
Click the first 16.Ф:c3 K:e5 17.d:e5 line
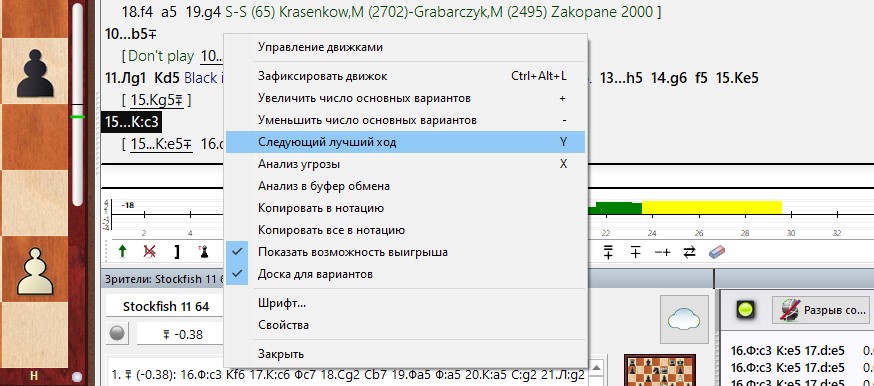pyautogui.click(x=788, y=351)
